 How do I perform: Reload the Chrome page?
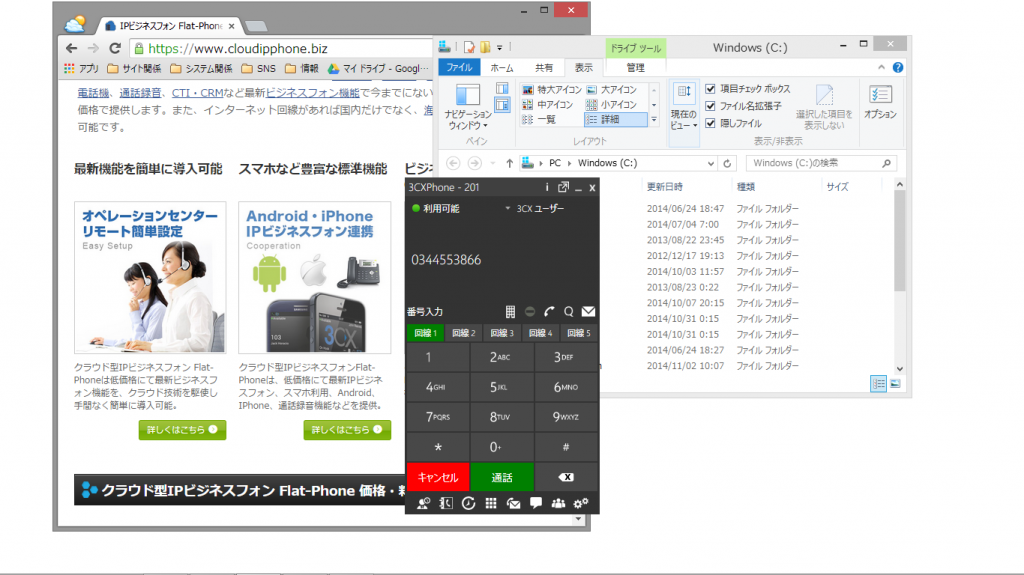point(115,48)
